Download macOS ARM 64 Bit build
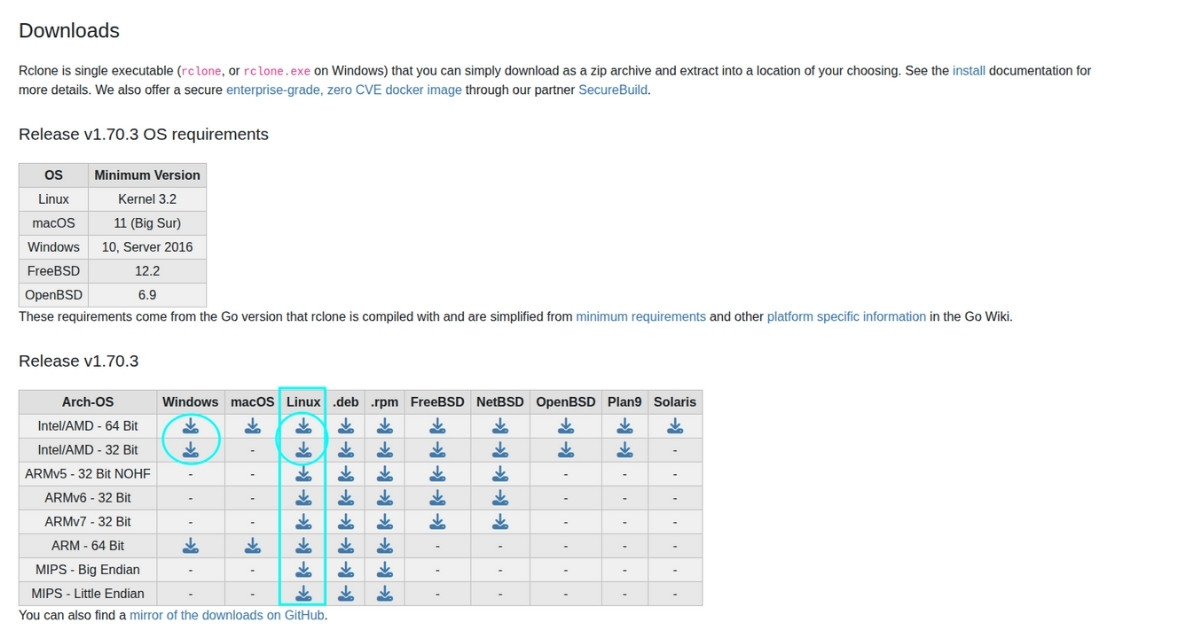Screen dimensions: 1200x630 (252, 545)
